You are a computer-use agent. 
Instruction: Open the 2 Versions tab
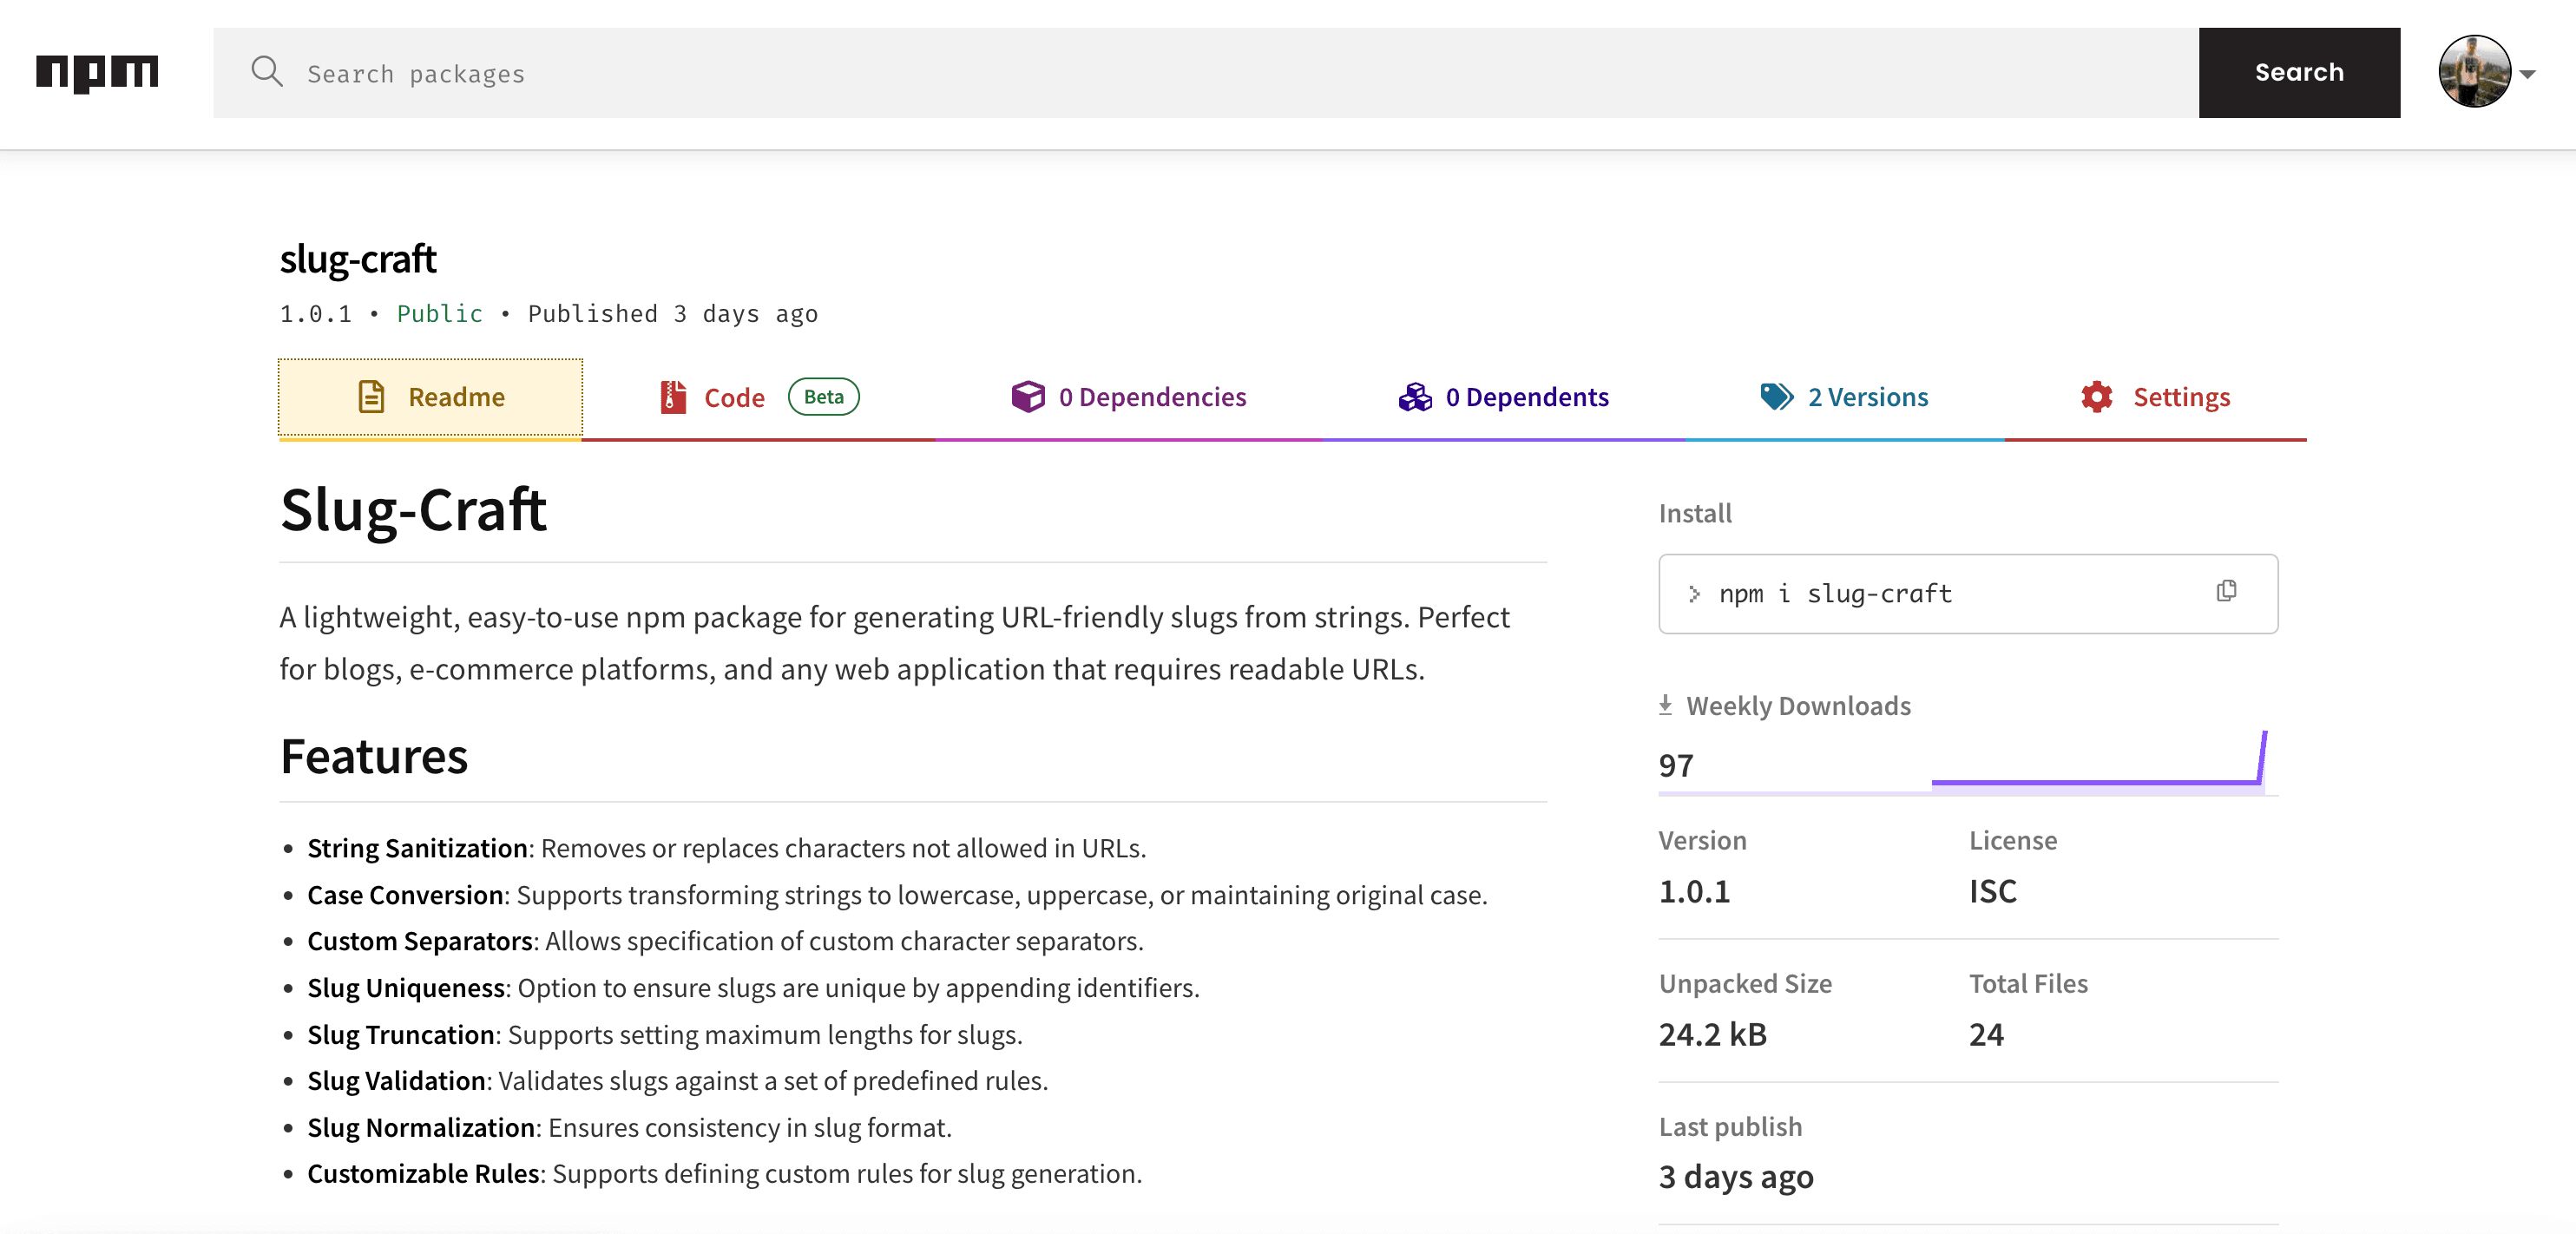coord(1867,397)
